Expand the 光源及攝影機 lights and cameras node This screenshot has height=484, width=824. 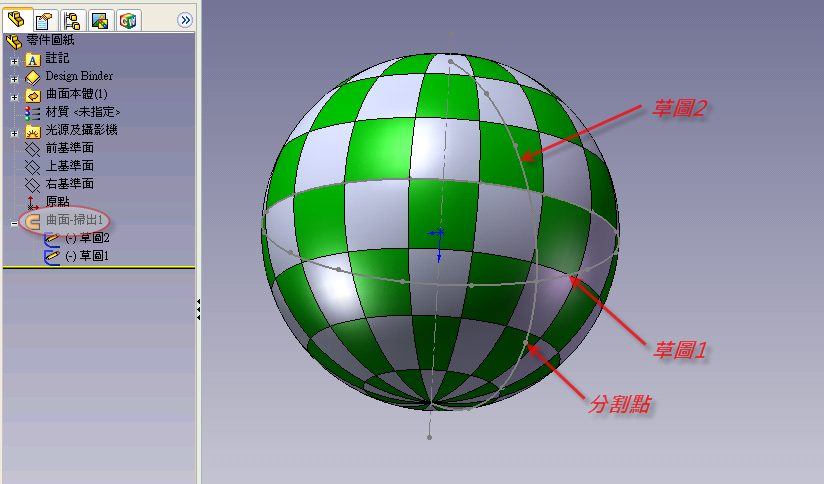click(14, 133)
